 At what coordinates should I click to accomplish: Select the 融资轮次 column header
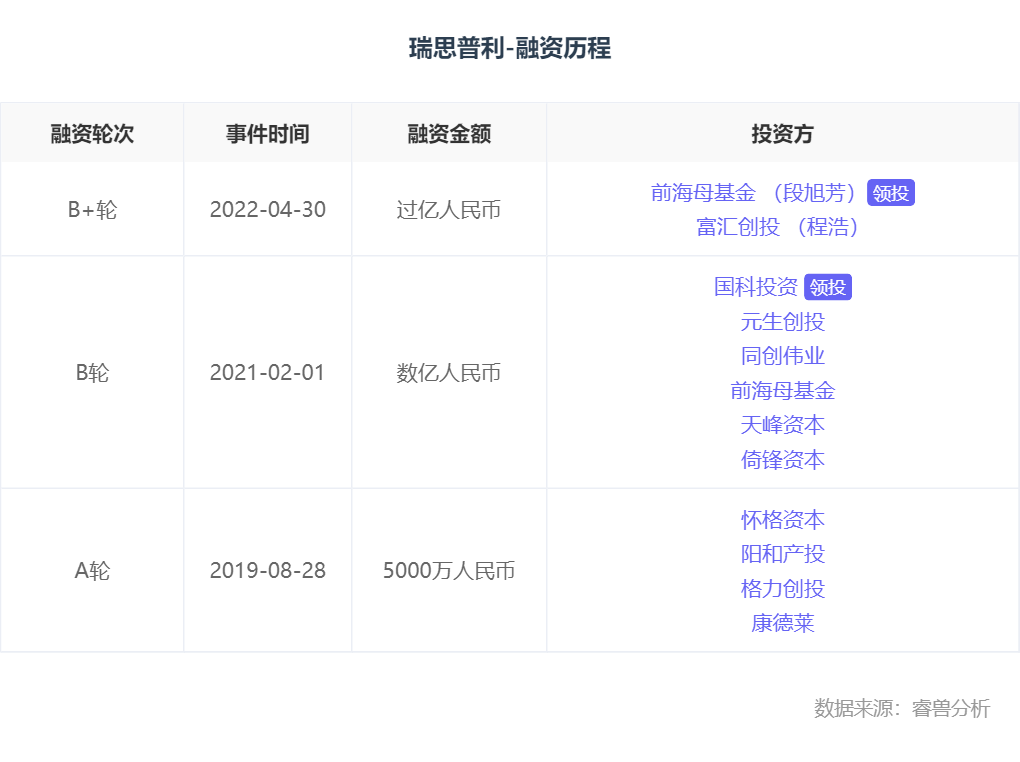[92, 133]
